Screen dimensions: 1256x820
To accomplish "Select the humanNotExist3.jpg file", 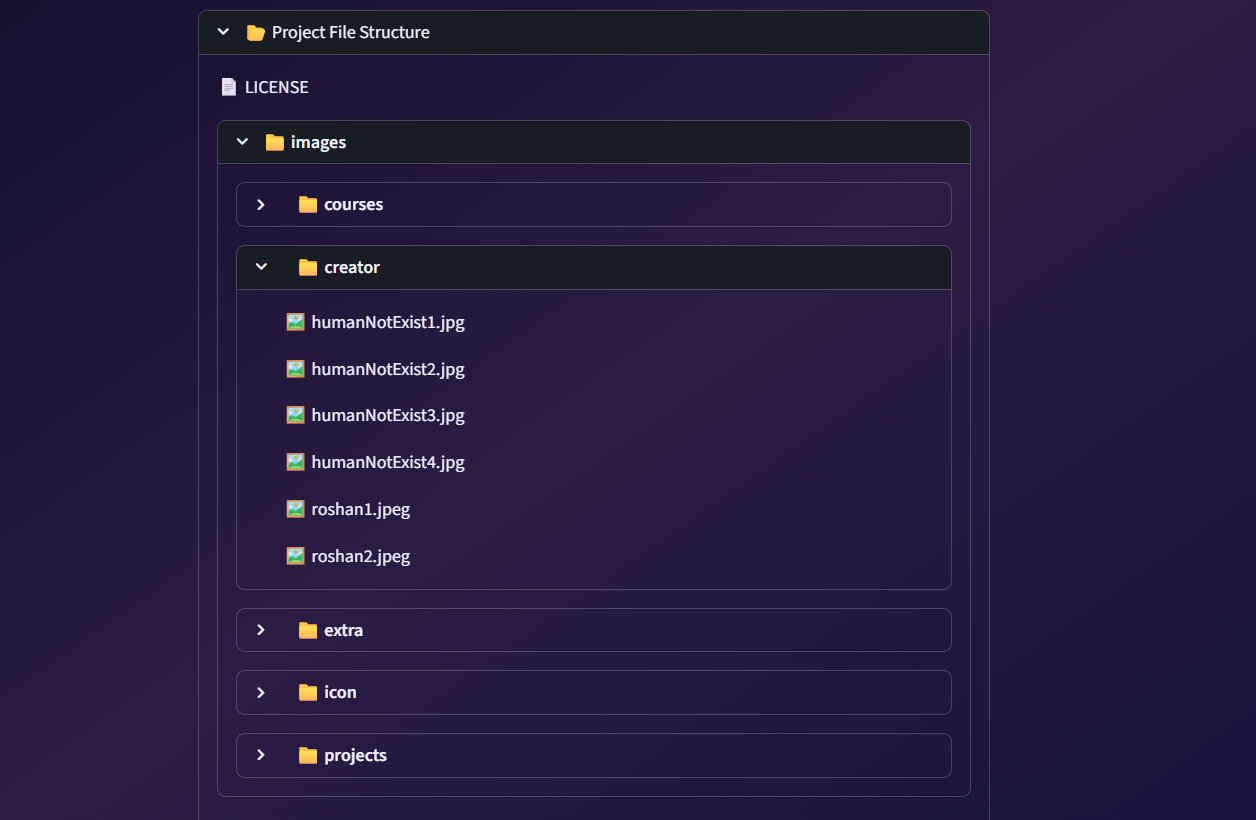I will point(388,415).
